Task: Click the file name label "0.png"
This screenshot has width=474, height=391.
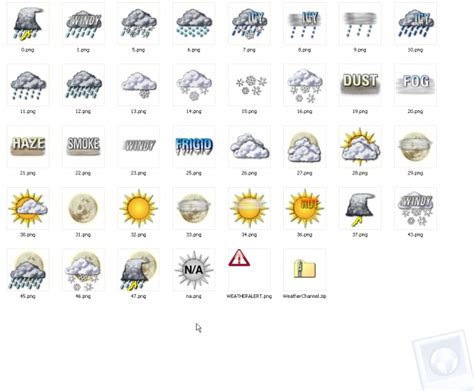Action: coord(28,50)
